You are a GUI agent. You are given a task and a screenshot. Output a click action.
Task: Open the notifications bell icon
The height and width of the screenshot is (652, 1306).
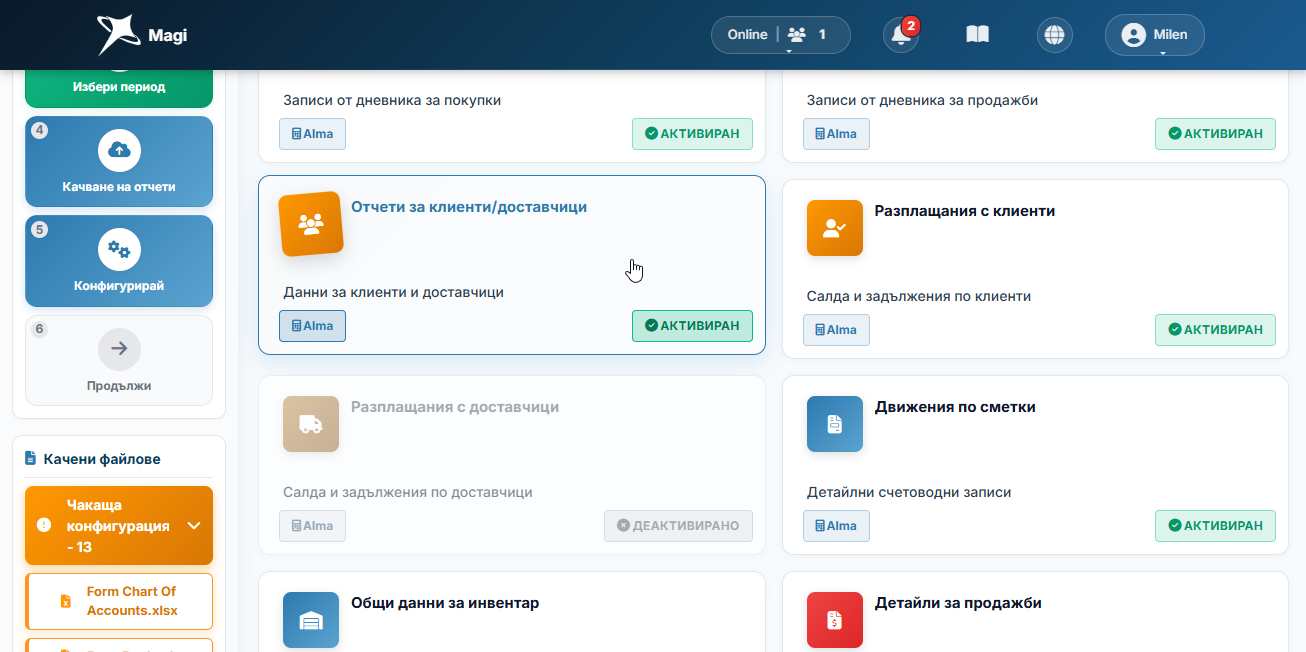[901, 35]
